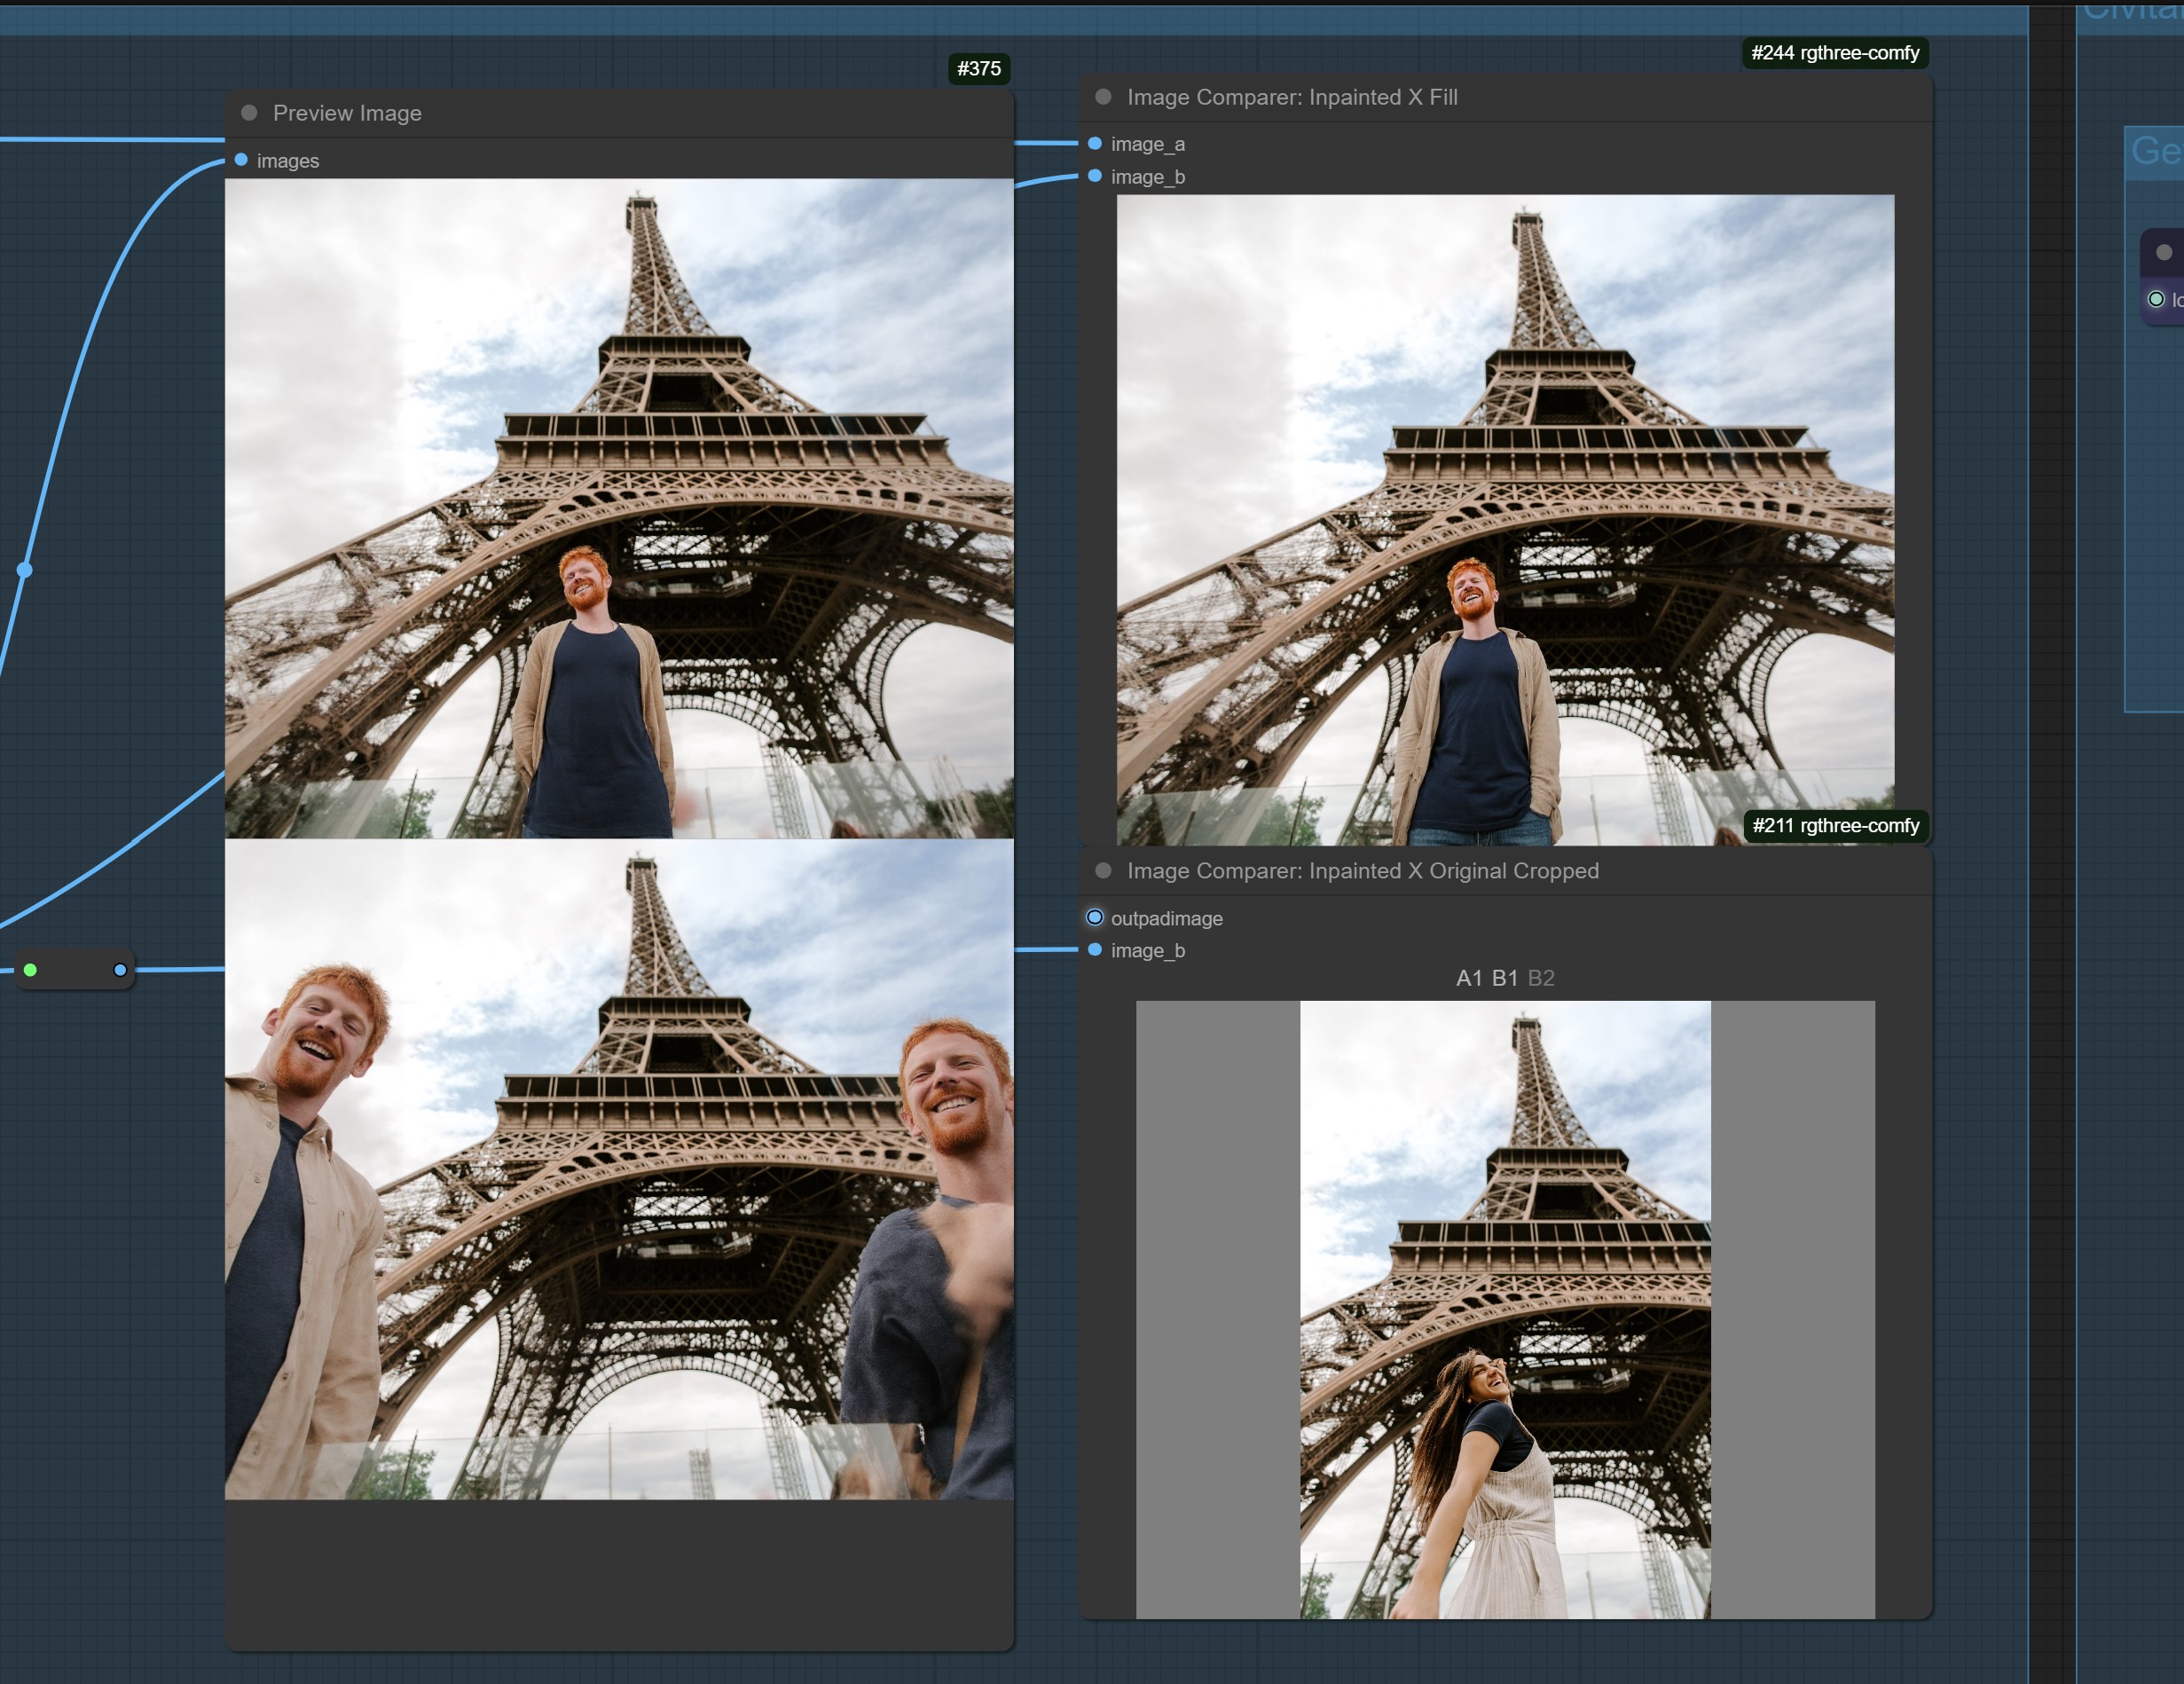Click the woman image in Original Cropped comparer

tap(1504, 1310)
